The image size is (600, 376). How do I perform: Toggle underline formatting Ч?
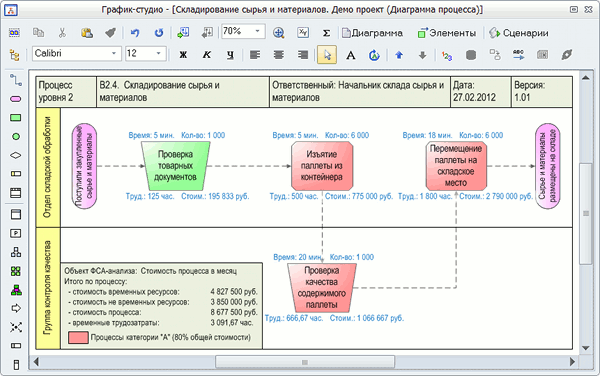point(230,55)
